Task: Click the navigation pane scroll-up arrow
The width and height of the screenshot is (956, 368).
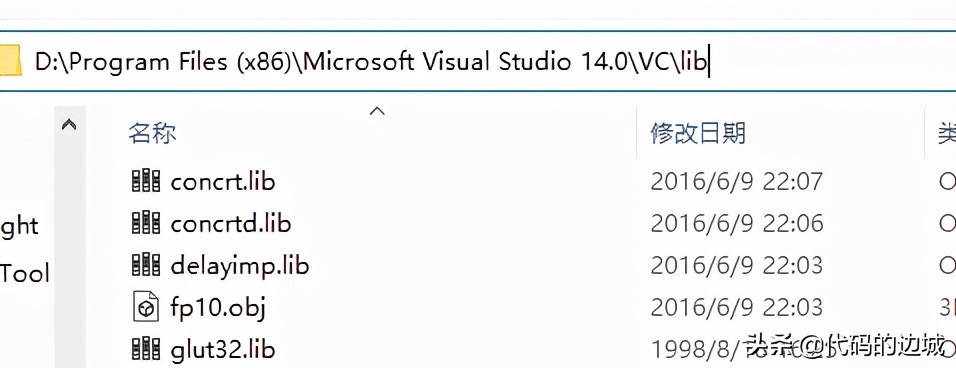Action: [x=69, y=125]
